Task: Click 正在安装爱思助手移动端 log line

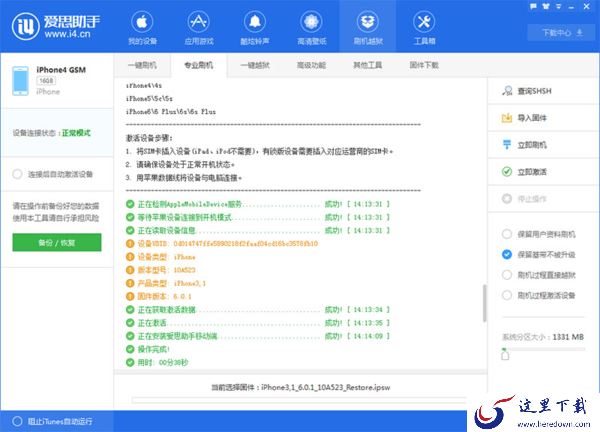Action: point(258,336)
